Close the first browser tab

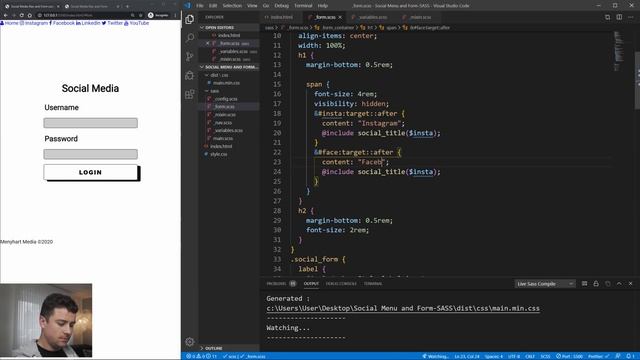pyautogui.click(x=58, y=6)
